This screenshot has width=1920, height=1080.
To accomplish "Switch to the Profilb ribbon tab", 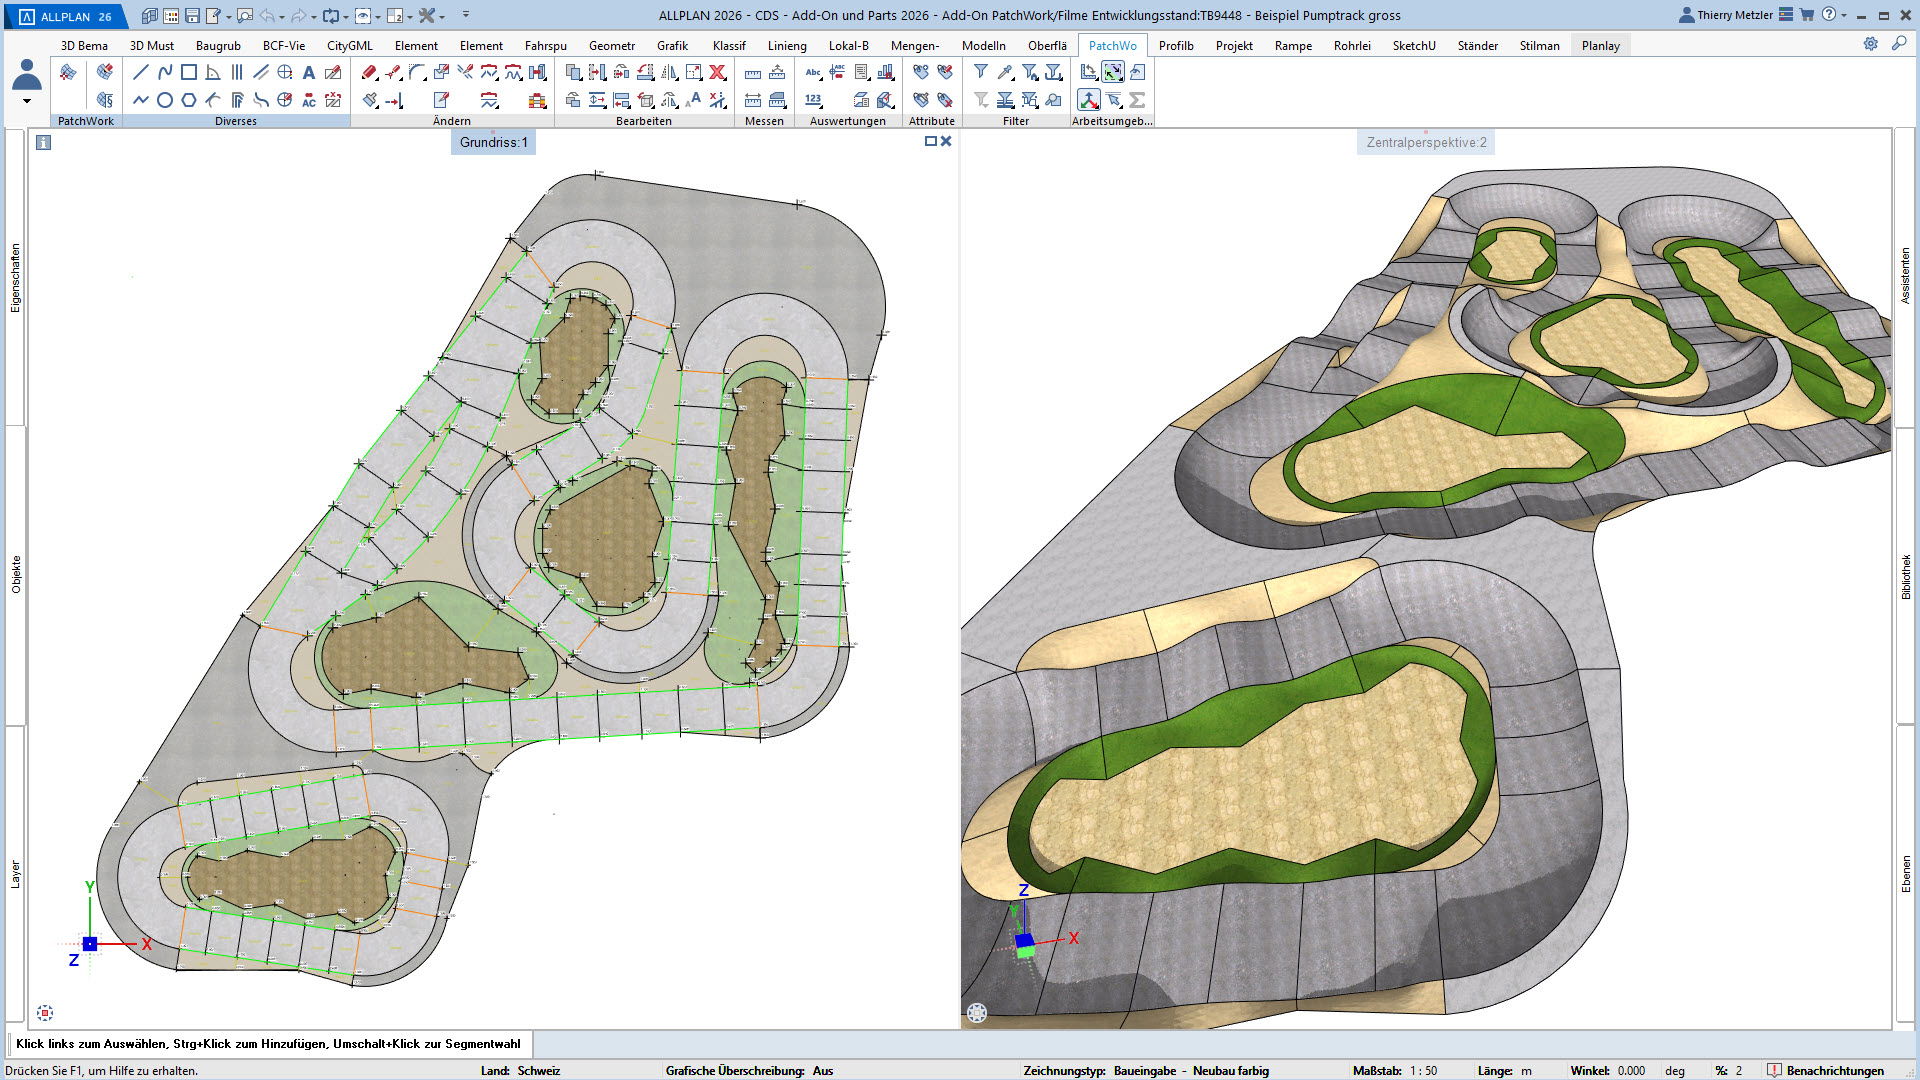I will [1175, 45].
